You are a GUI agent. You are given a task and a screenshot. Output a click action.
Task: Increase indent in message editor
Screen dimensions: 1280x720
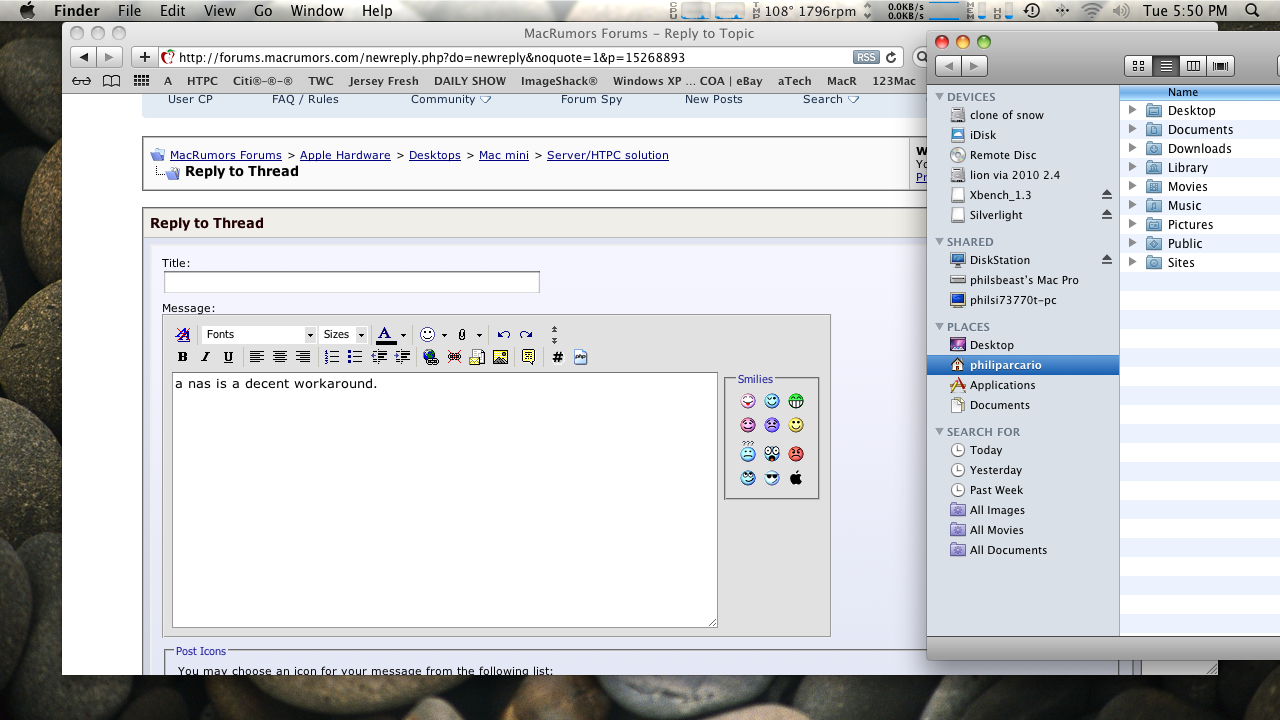point(402,357)
